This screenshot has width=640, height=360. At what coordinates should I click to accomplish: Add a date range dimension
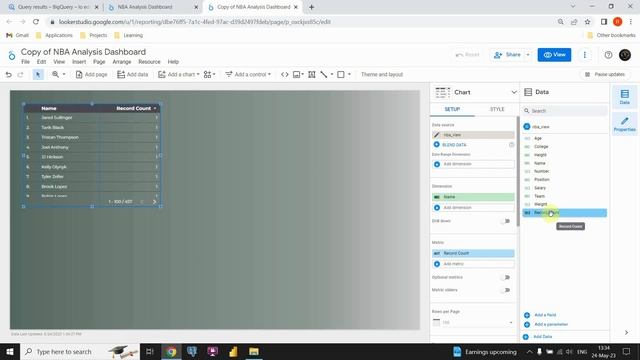click(473, 164)
